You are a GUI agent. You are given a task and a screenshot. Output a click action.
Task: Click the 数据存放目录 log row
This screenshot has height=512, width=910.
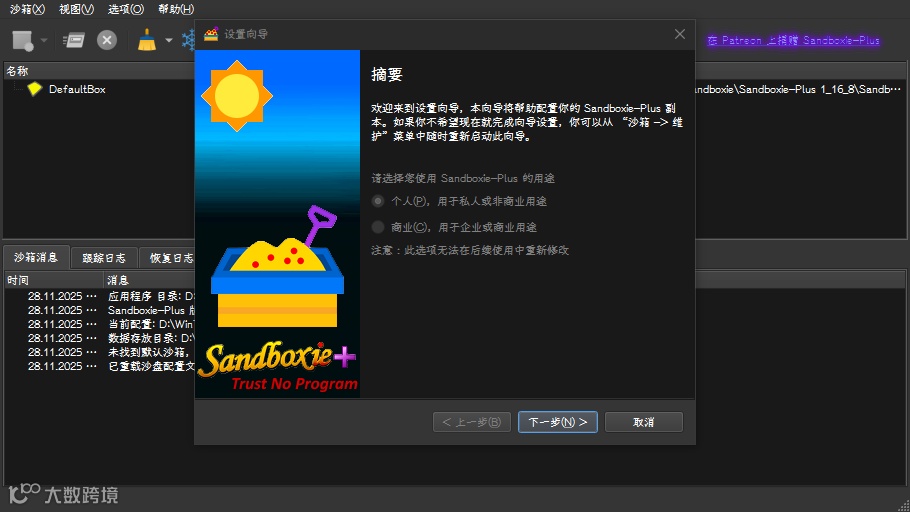pyautogui.click(x=99, y=338)
